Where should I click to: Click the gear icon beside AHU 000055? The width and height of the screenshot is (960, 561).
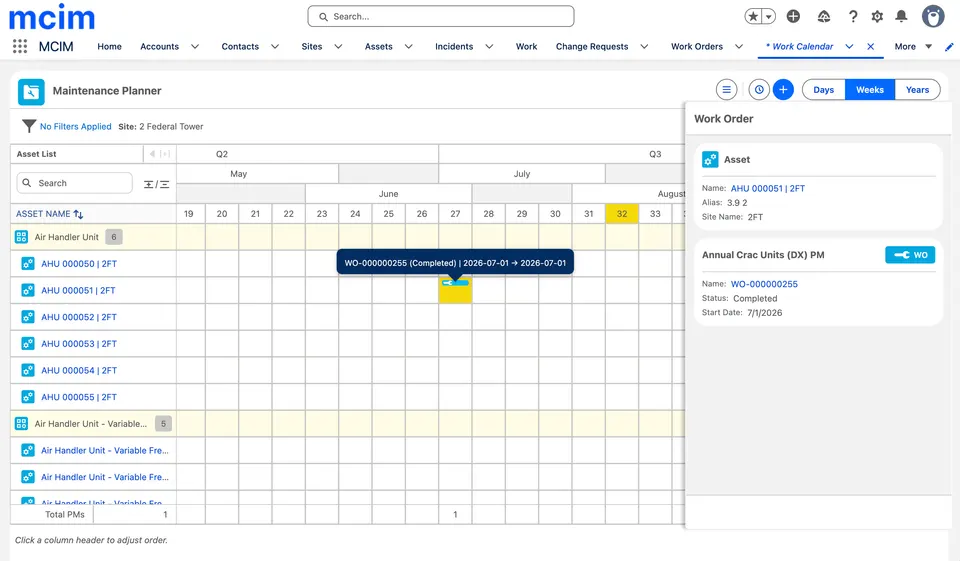pyautogui.click(x=28, y=397)
